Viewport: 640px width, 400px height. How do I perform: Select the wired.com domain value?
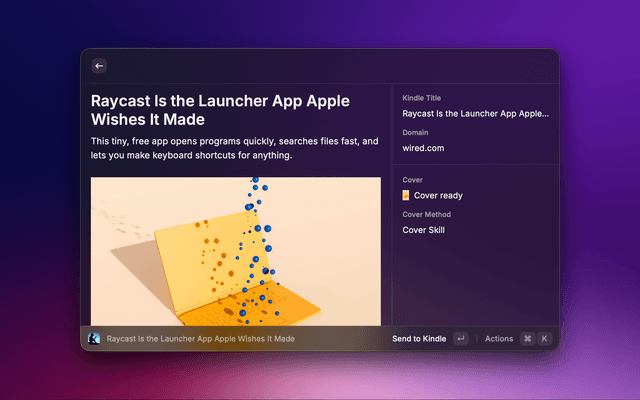pyautogui.click(x=423, y=148)
